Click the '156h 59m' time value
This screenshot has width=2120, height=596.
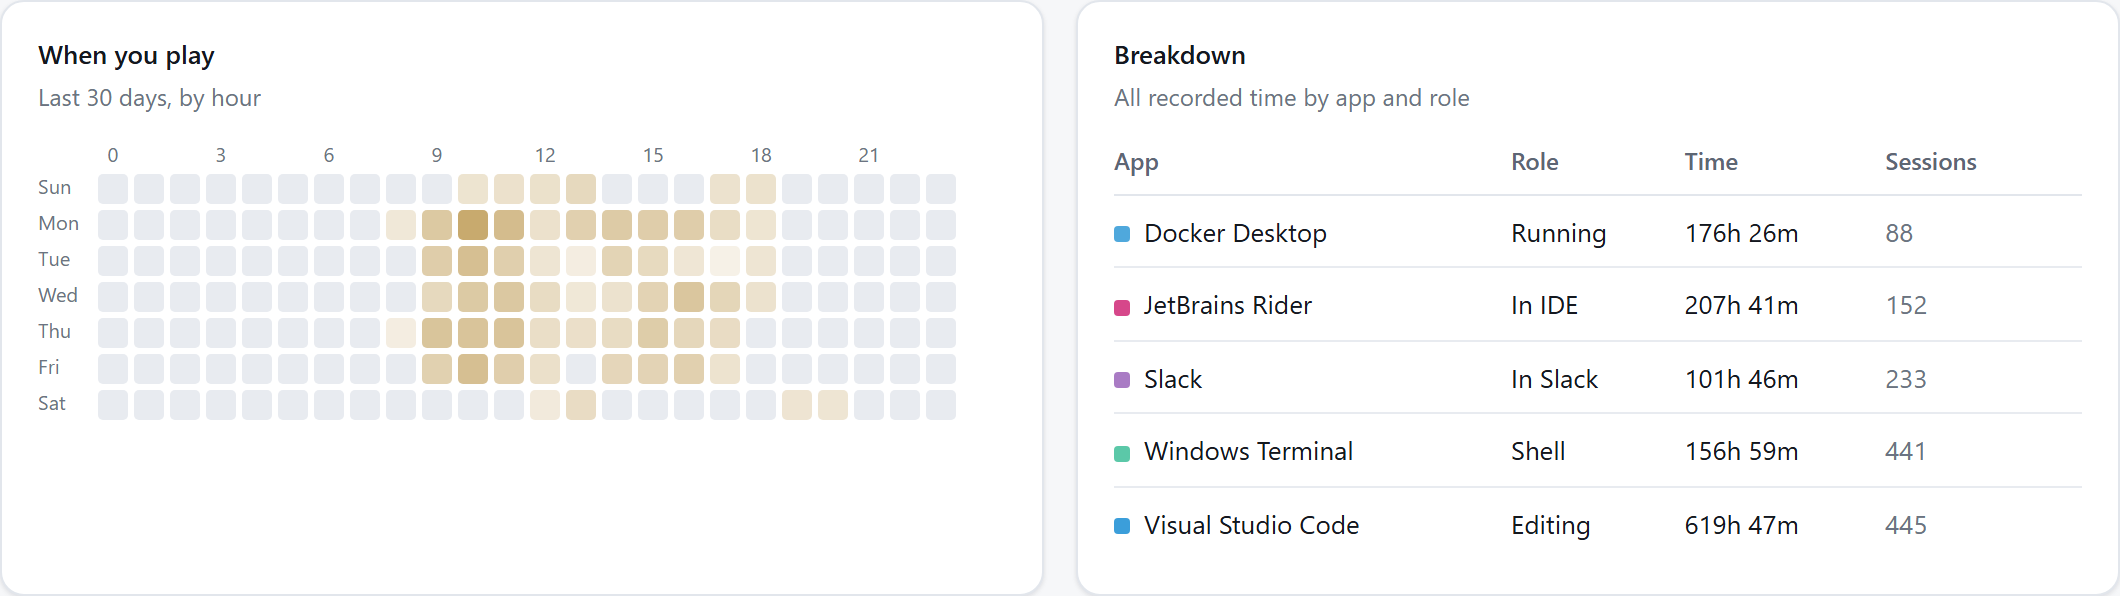click(x=1741, y=451)
